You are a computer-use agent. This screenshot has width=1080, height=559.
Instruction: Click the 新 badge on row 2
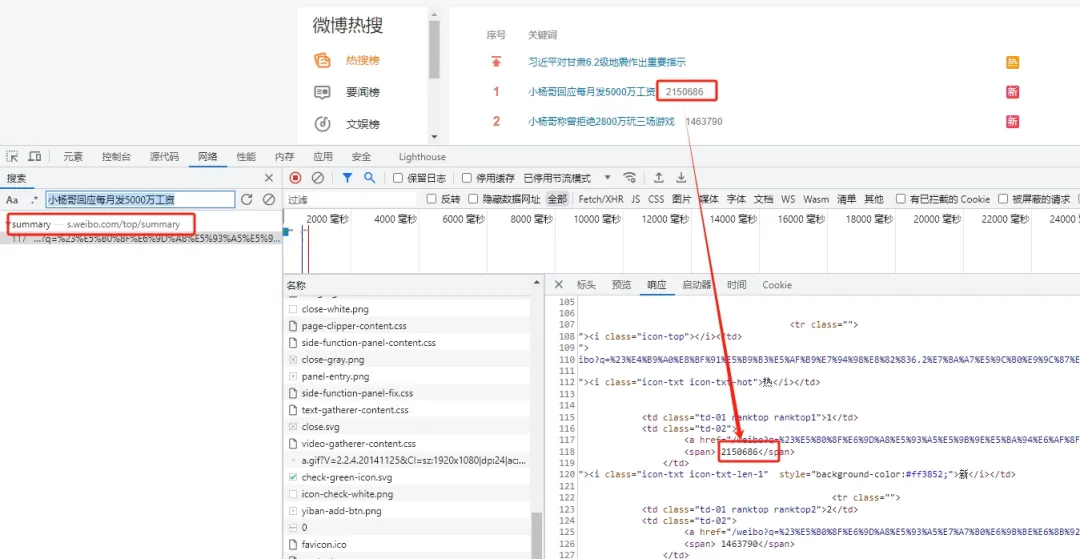[x=1012, y=122]
